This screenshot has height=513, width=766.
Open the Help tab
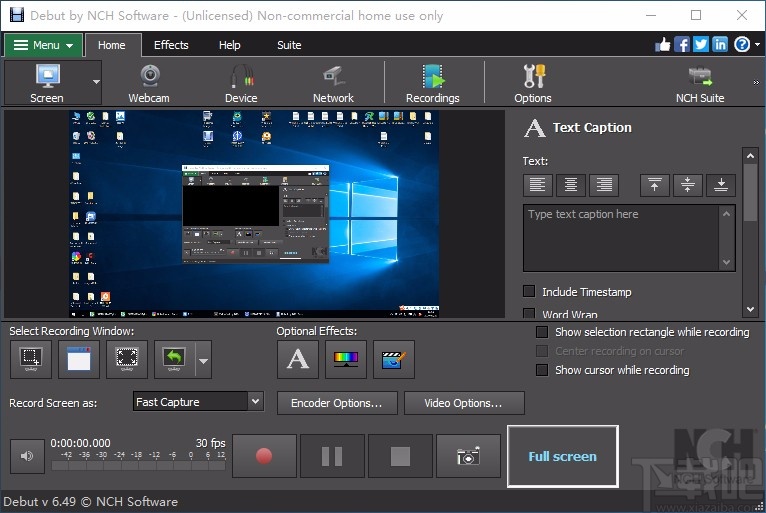230,45
